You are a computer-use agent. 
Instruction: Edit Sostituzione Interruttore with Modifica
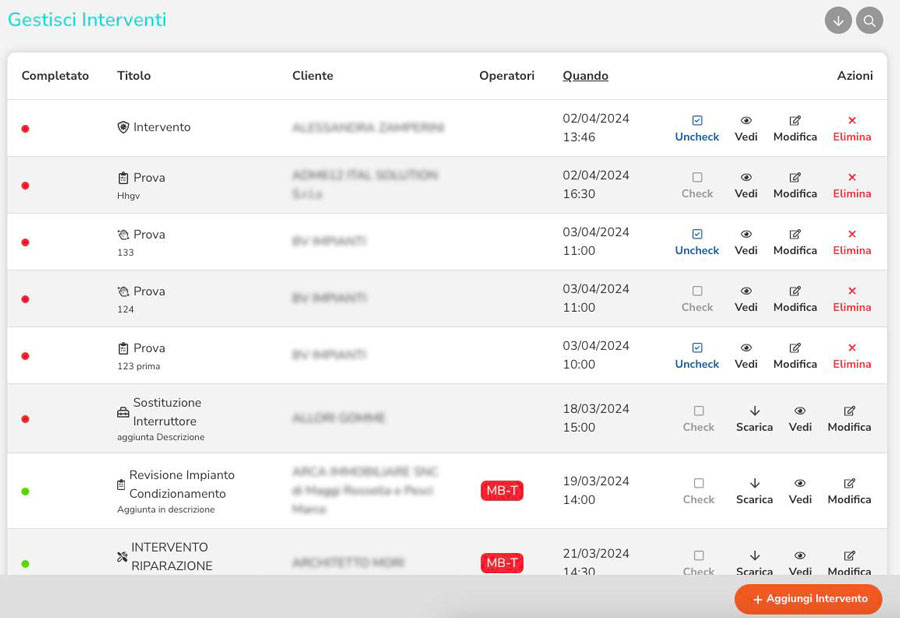[x=849, y=419]
